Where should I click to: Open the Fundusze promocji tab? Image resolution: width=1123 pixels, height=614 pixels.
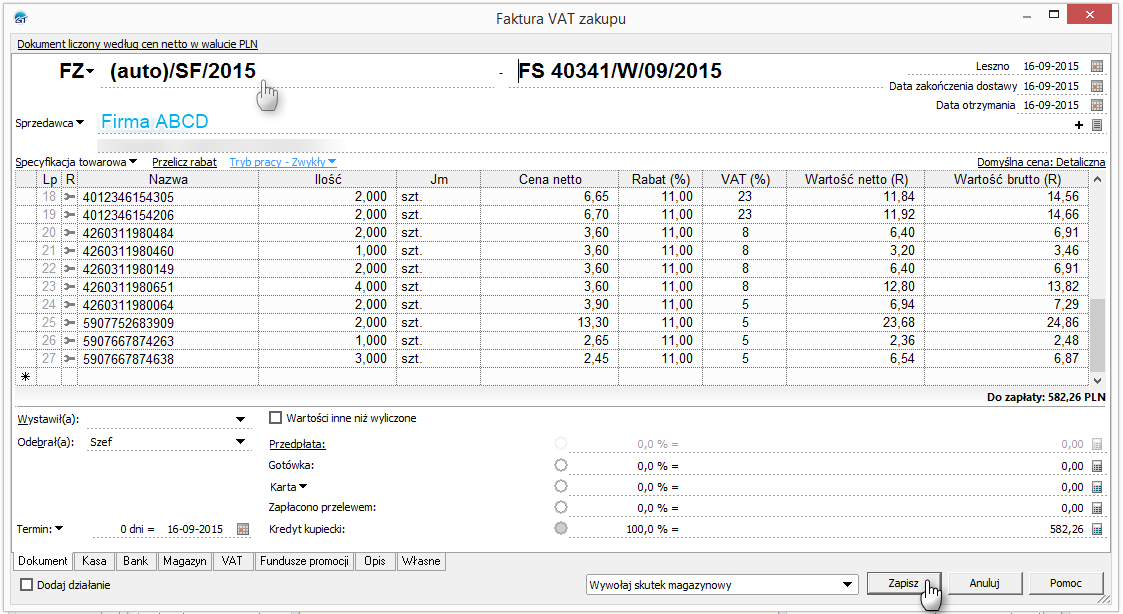pos(304,561)
